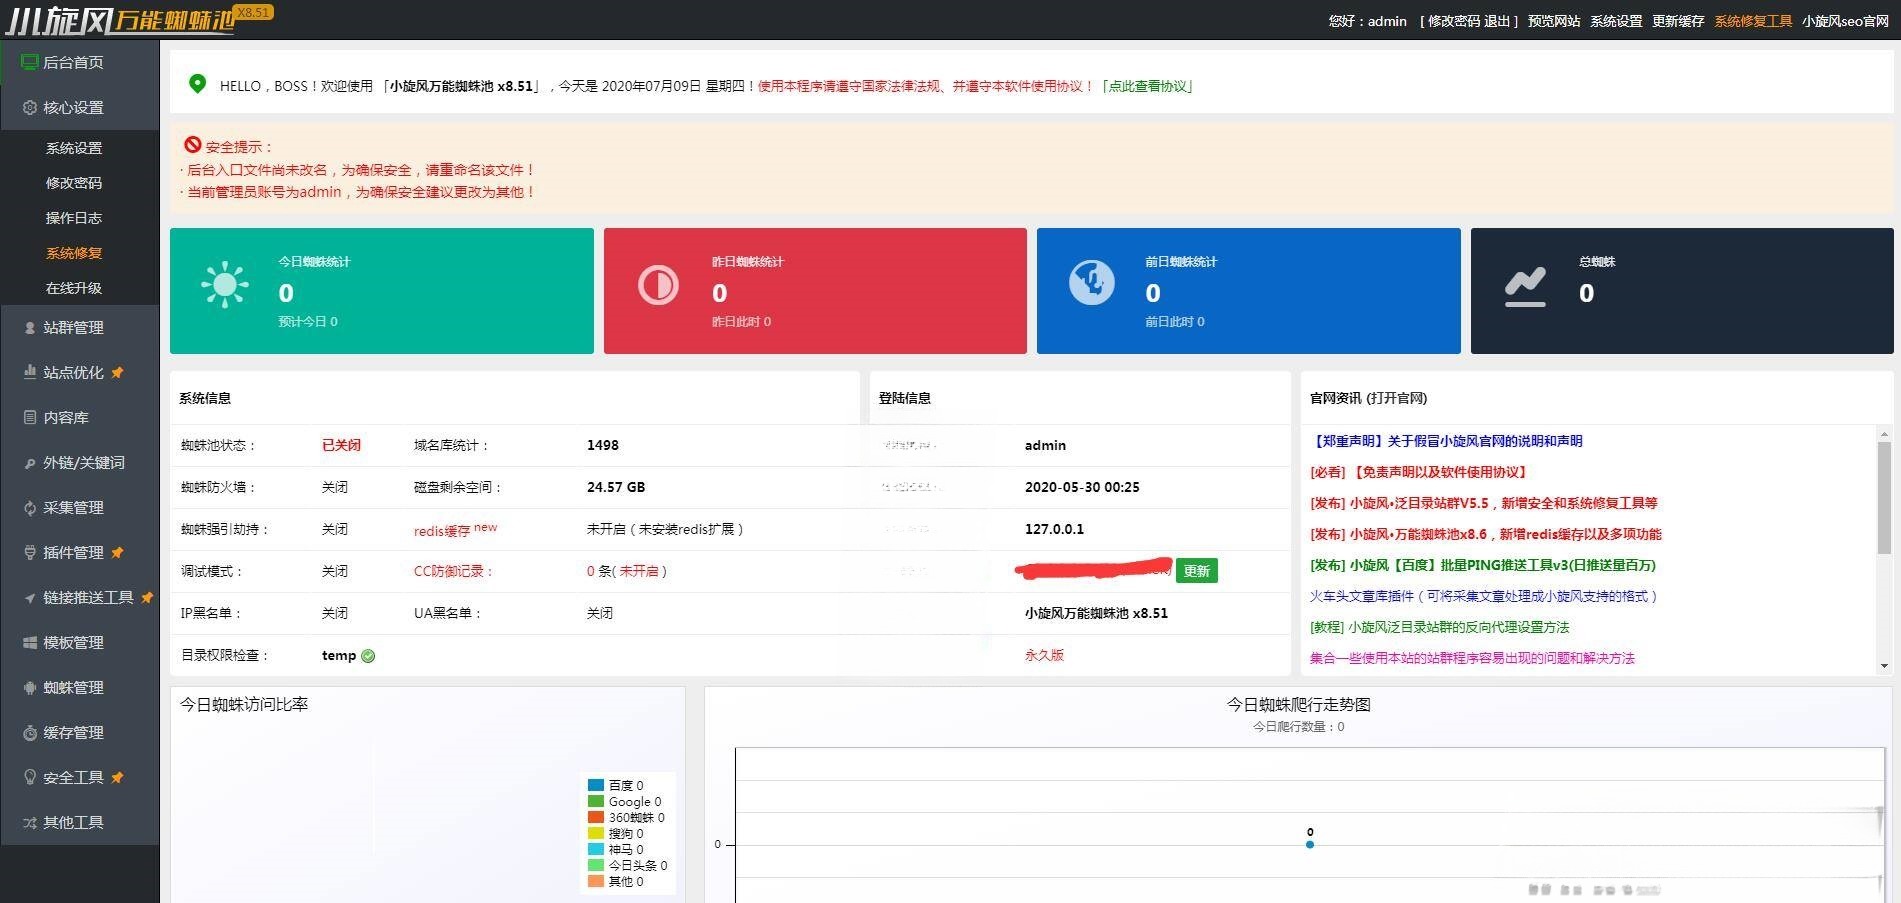Select 蜘蛛管理 in the left menu
Image resolution: width=1901 pixels, height=903 pixels.
[x=70, y=687]
